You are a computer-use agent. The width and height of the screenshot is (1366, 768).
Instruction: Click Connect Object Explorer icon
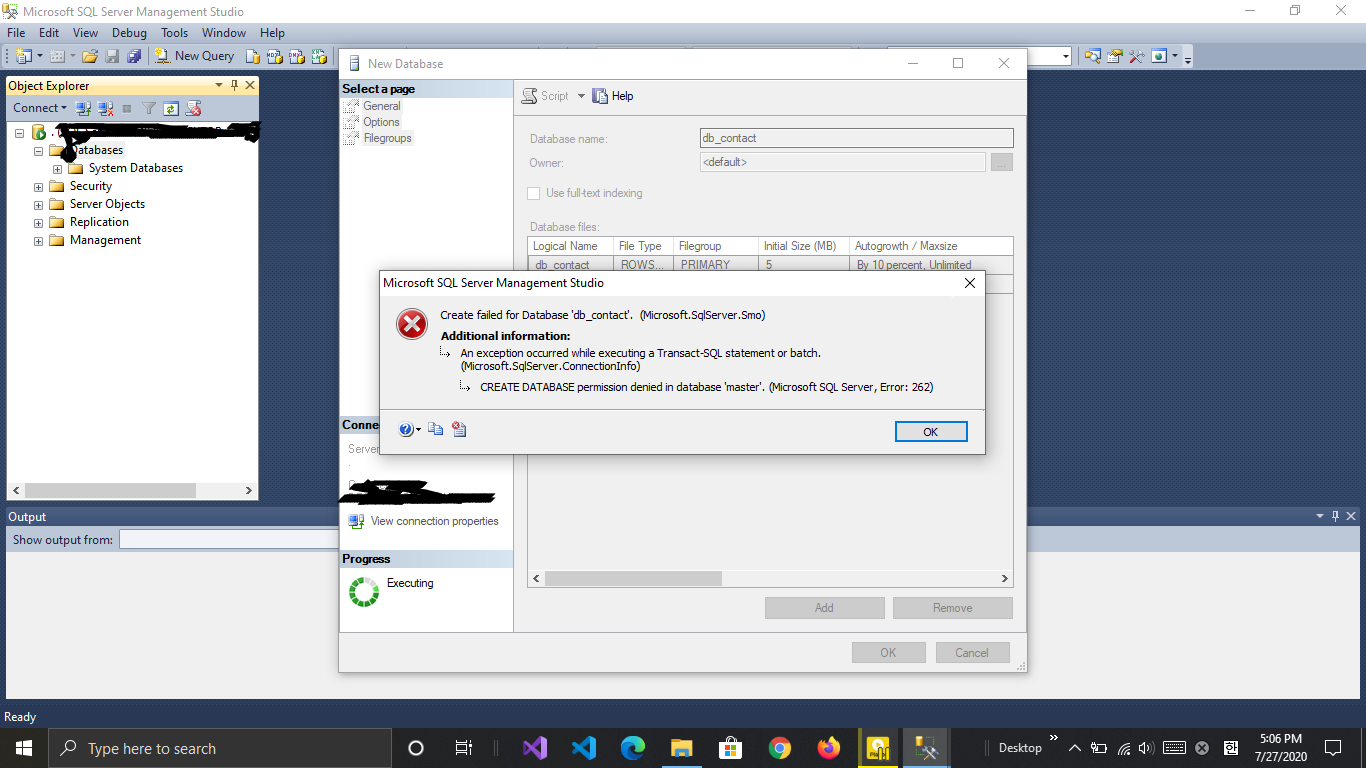[83, 108]
